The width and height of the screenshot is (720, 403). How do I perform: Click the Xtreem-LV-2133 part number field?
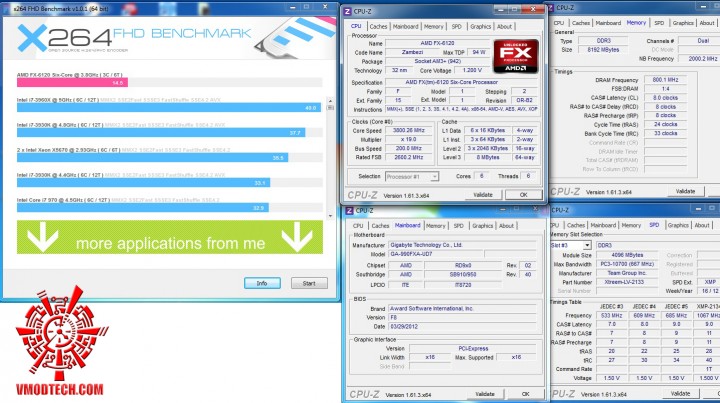627,282
